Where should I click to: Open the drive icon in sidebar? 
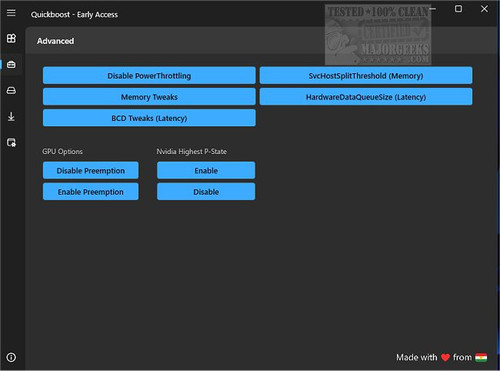pyautogui.click(x=11, y=90)
